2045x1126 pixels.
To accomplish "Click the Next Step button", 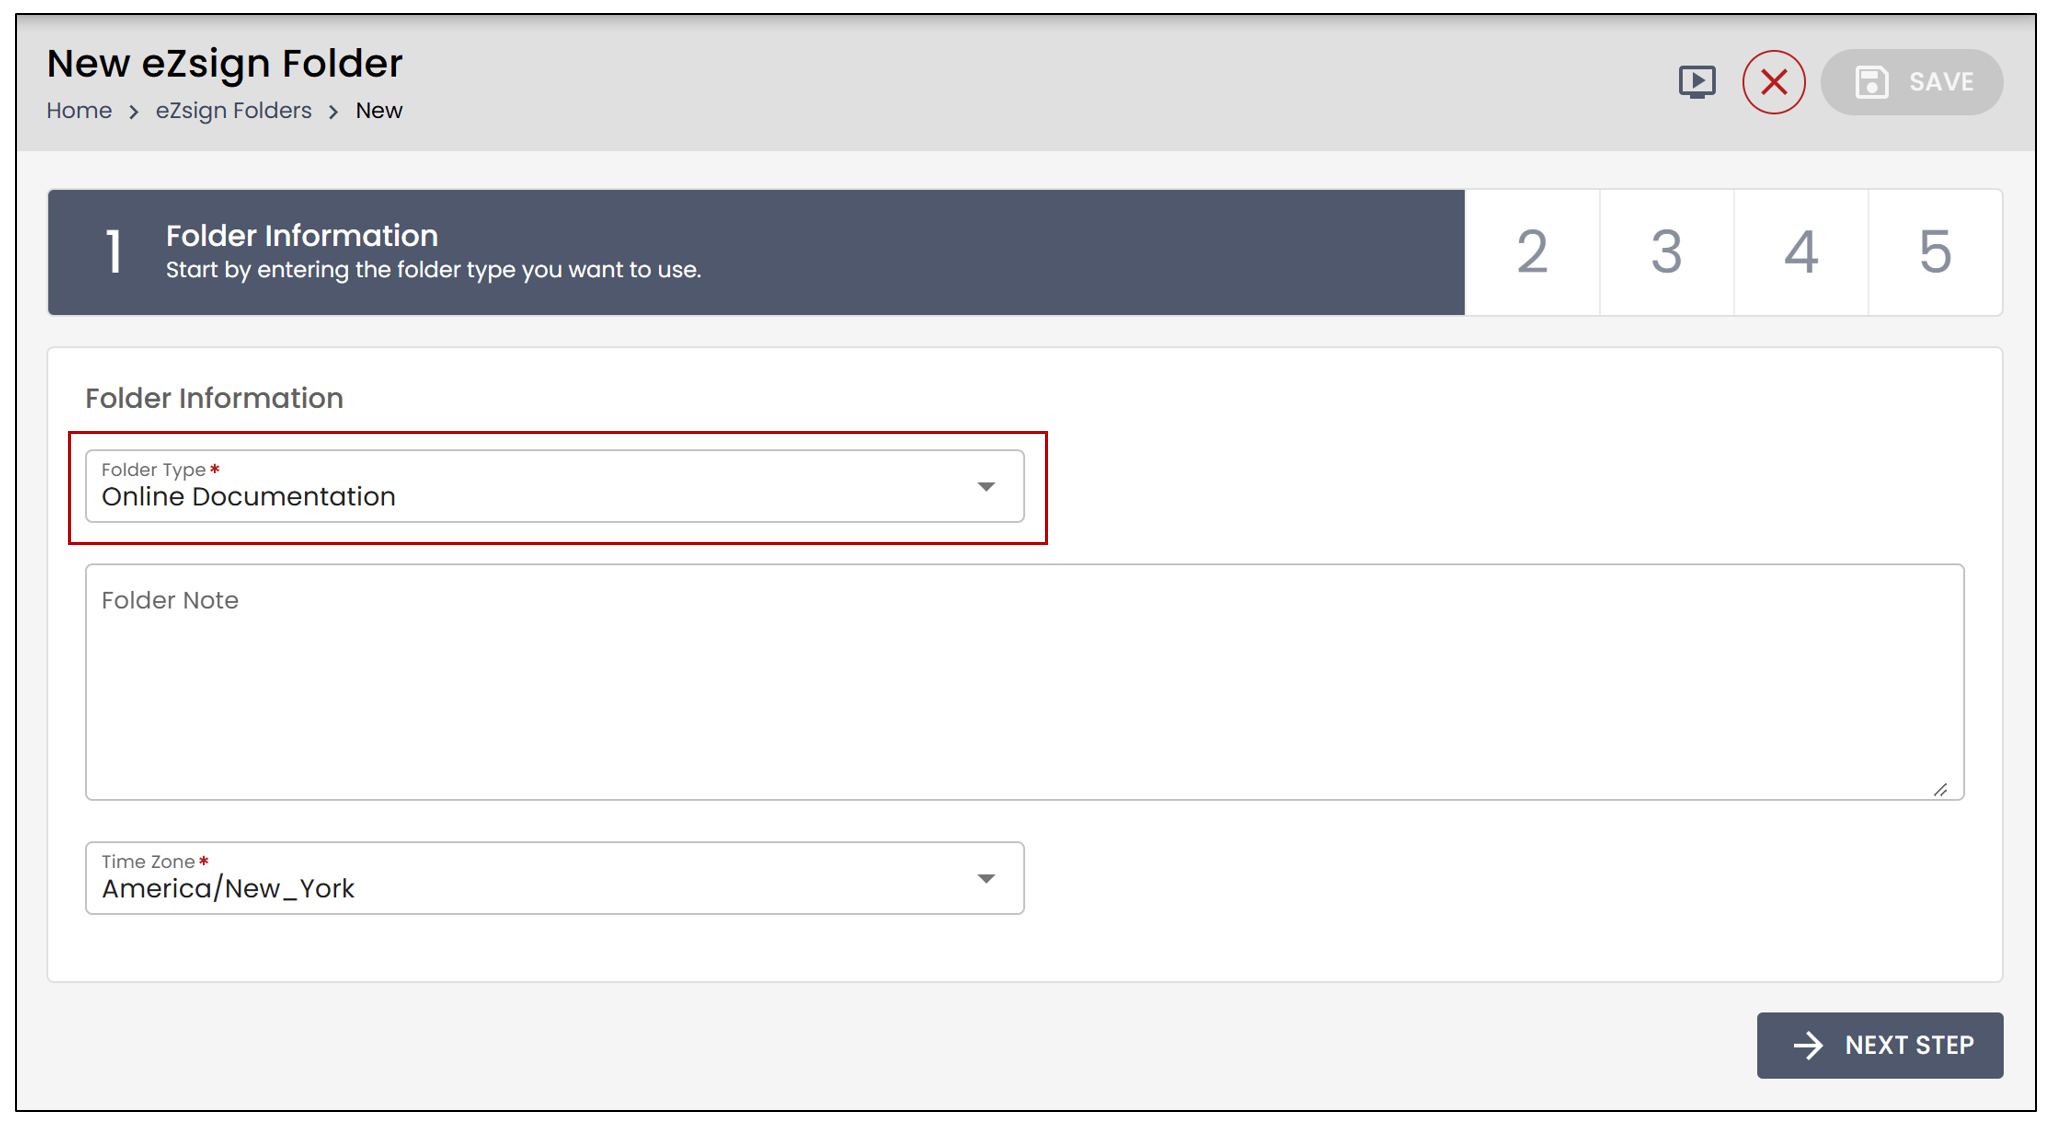I will coord(1879,1045).
